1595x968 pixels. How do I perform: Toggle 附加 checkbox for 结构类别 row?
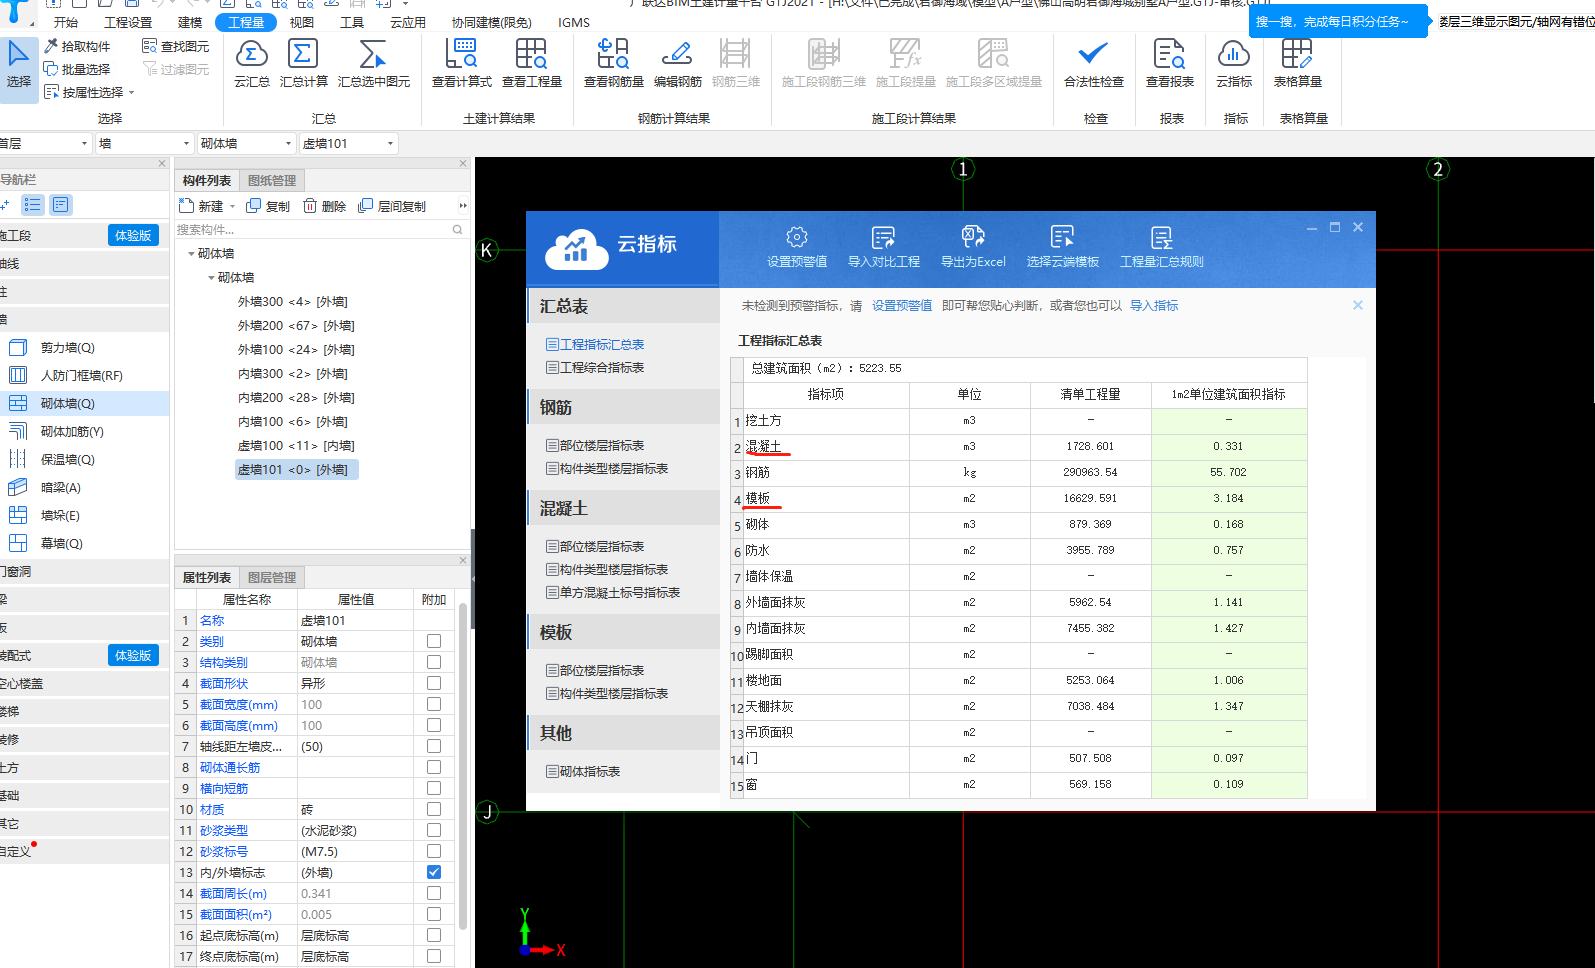434,662
